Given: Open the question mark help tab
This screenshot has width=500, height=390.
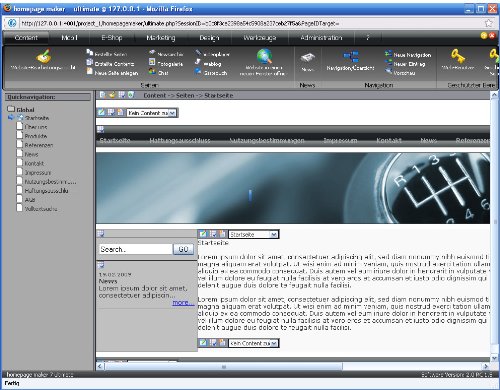Looking at the screenshot, I should [368, 38].
